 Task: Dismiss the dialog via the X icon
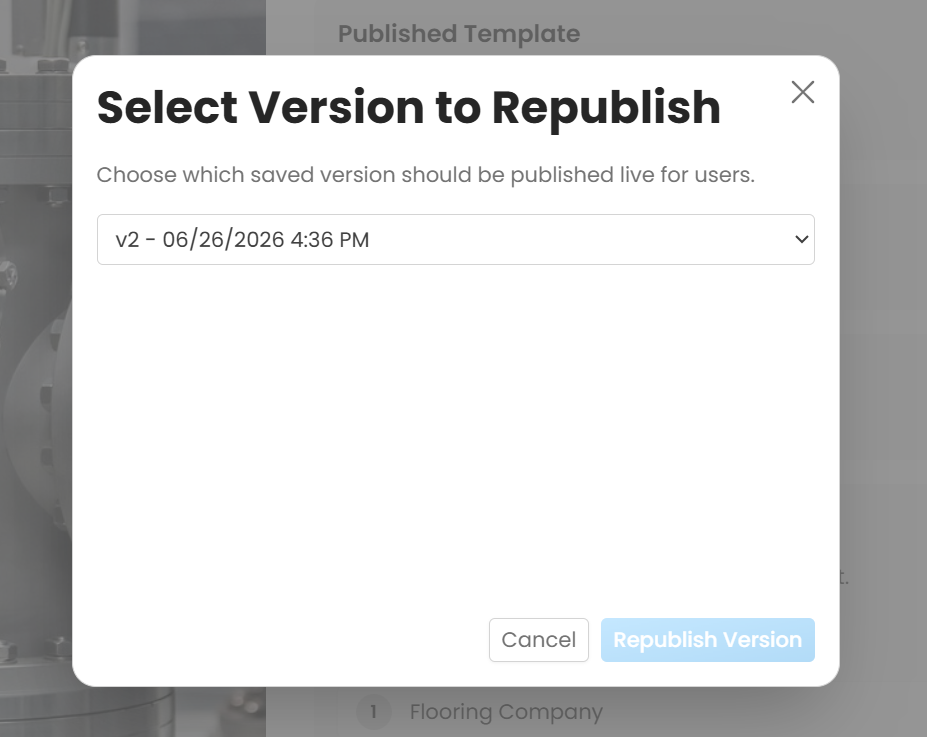tap(802, 92)
